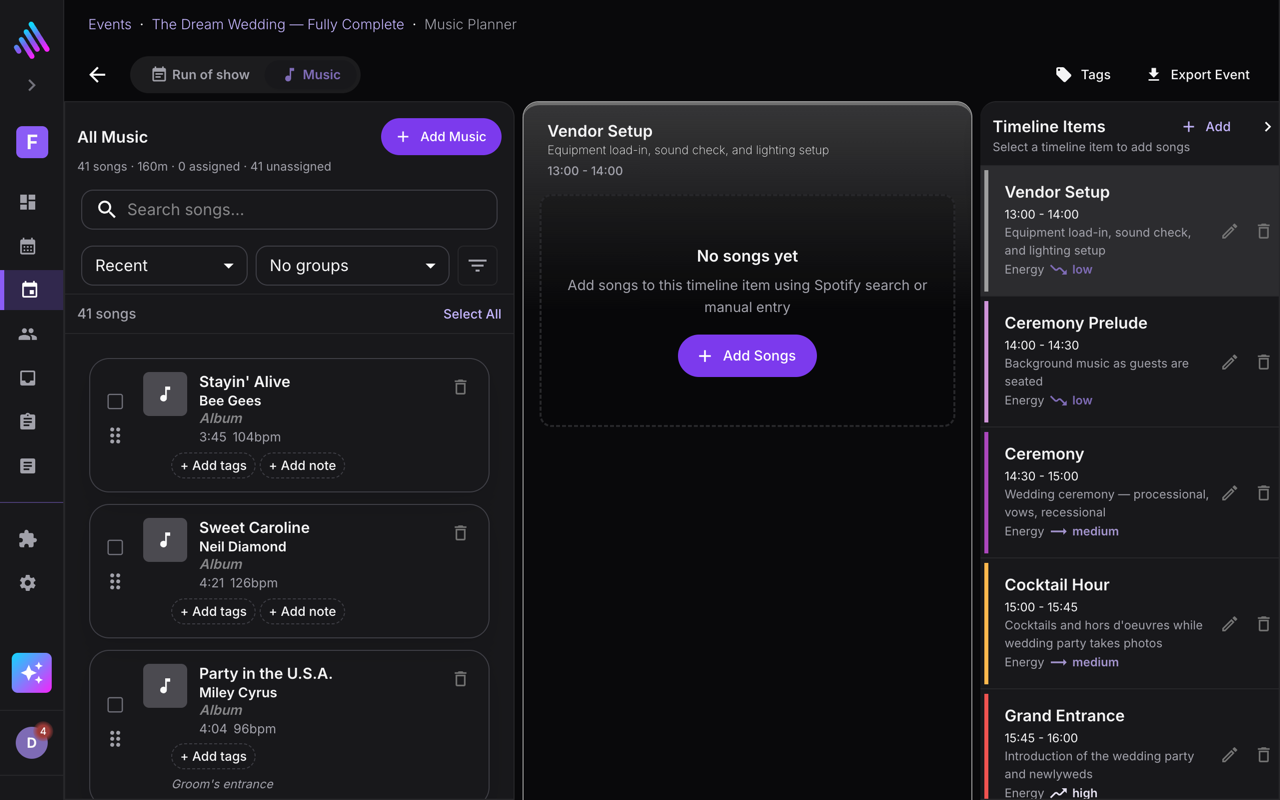Click the Stayin' Alive album art thumbnail
Image resolution: width=1280 pixels, height=800 pixels.
pyautogui.click(x=165, y=394)
